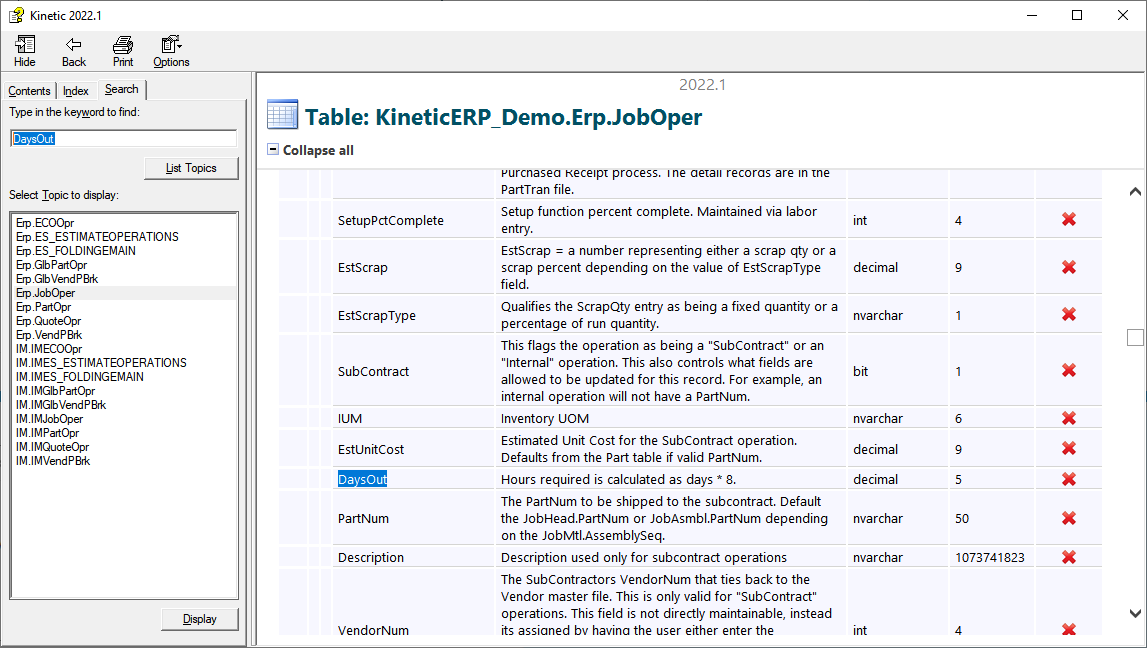Click red X icon in Description row
Viewport: 1147px width, 648px height.
(x=1069, y=557)
